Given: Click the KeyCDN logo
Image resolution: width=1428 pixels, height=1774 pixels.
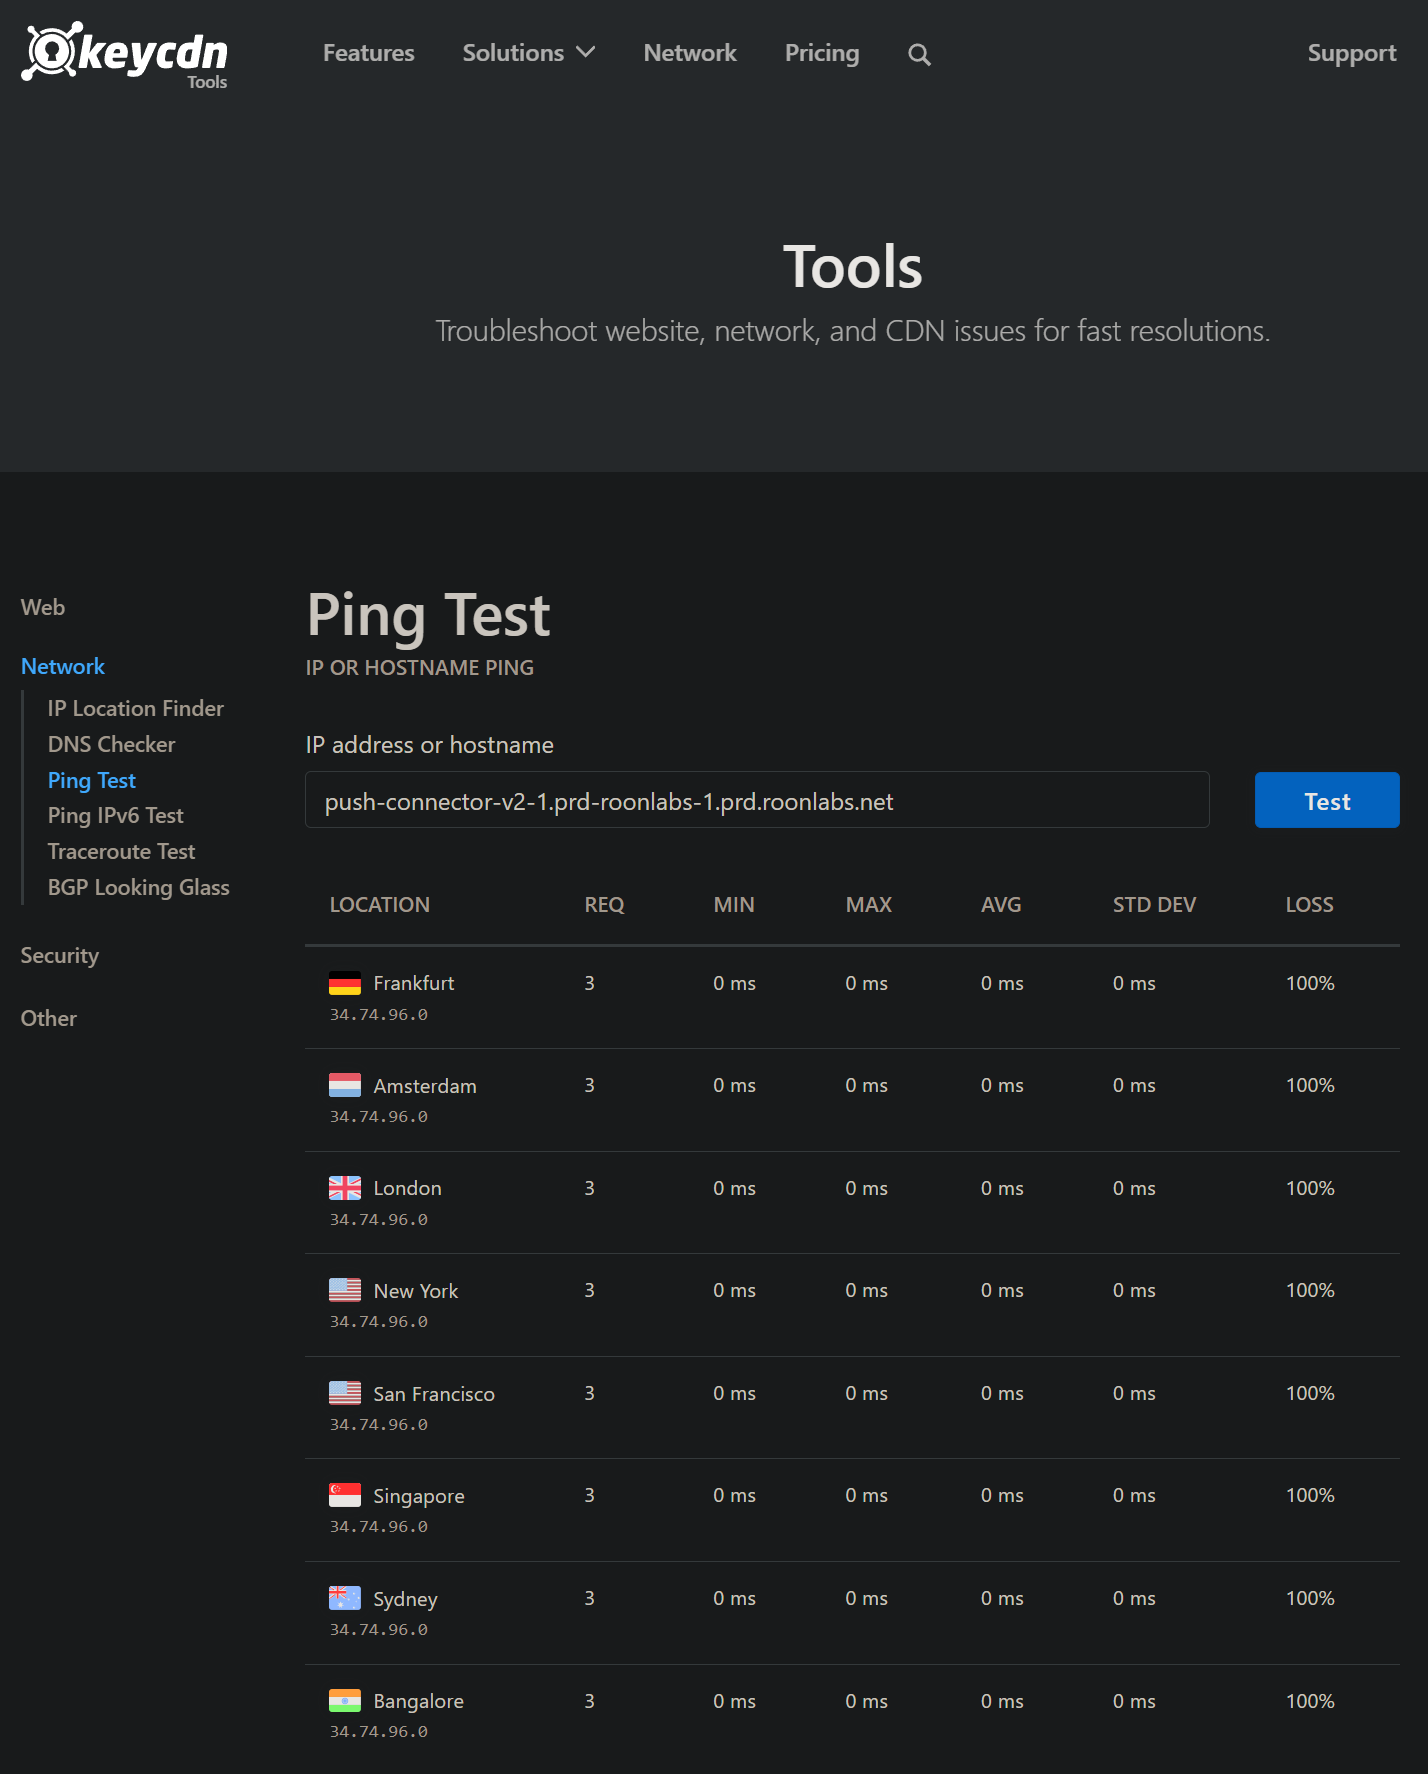Looking at the screenshot, I should point(125,54).
